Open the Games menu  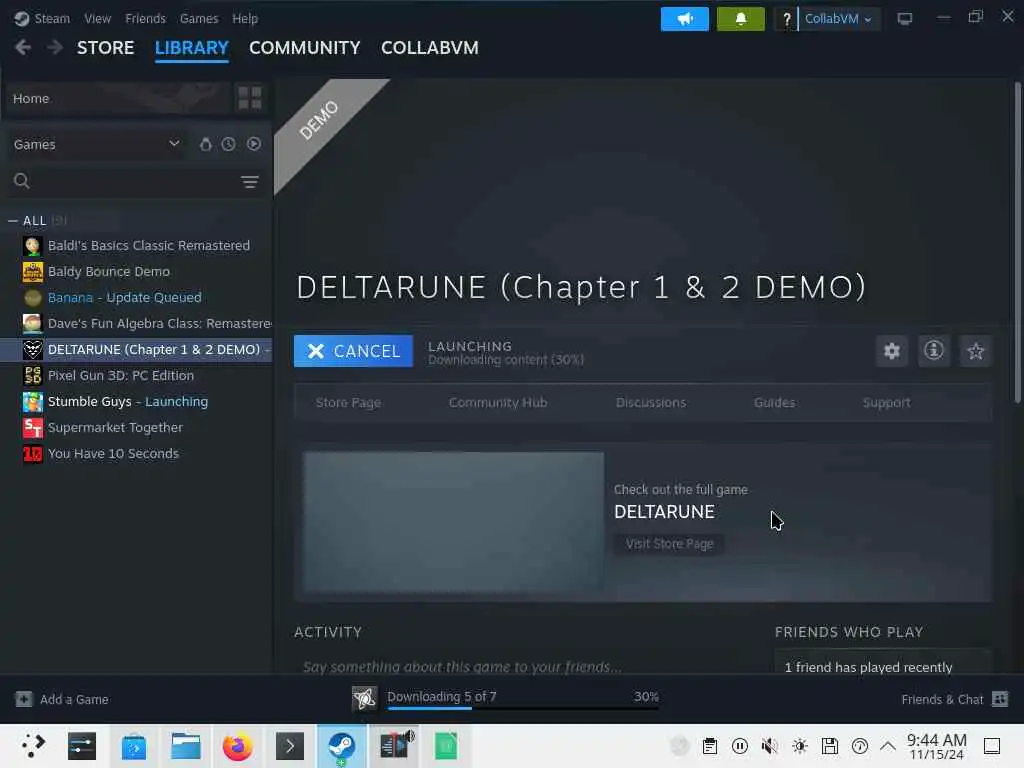pos(199,18)
